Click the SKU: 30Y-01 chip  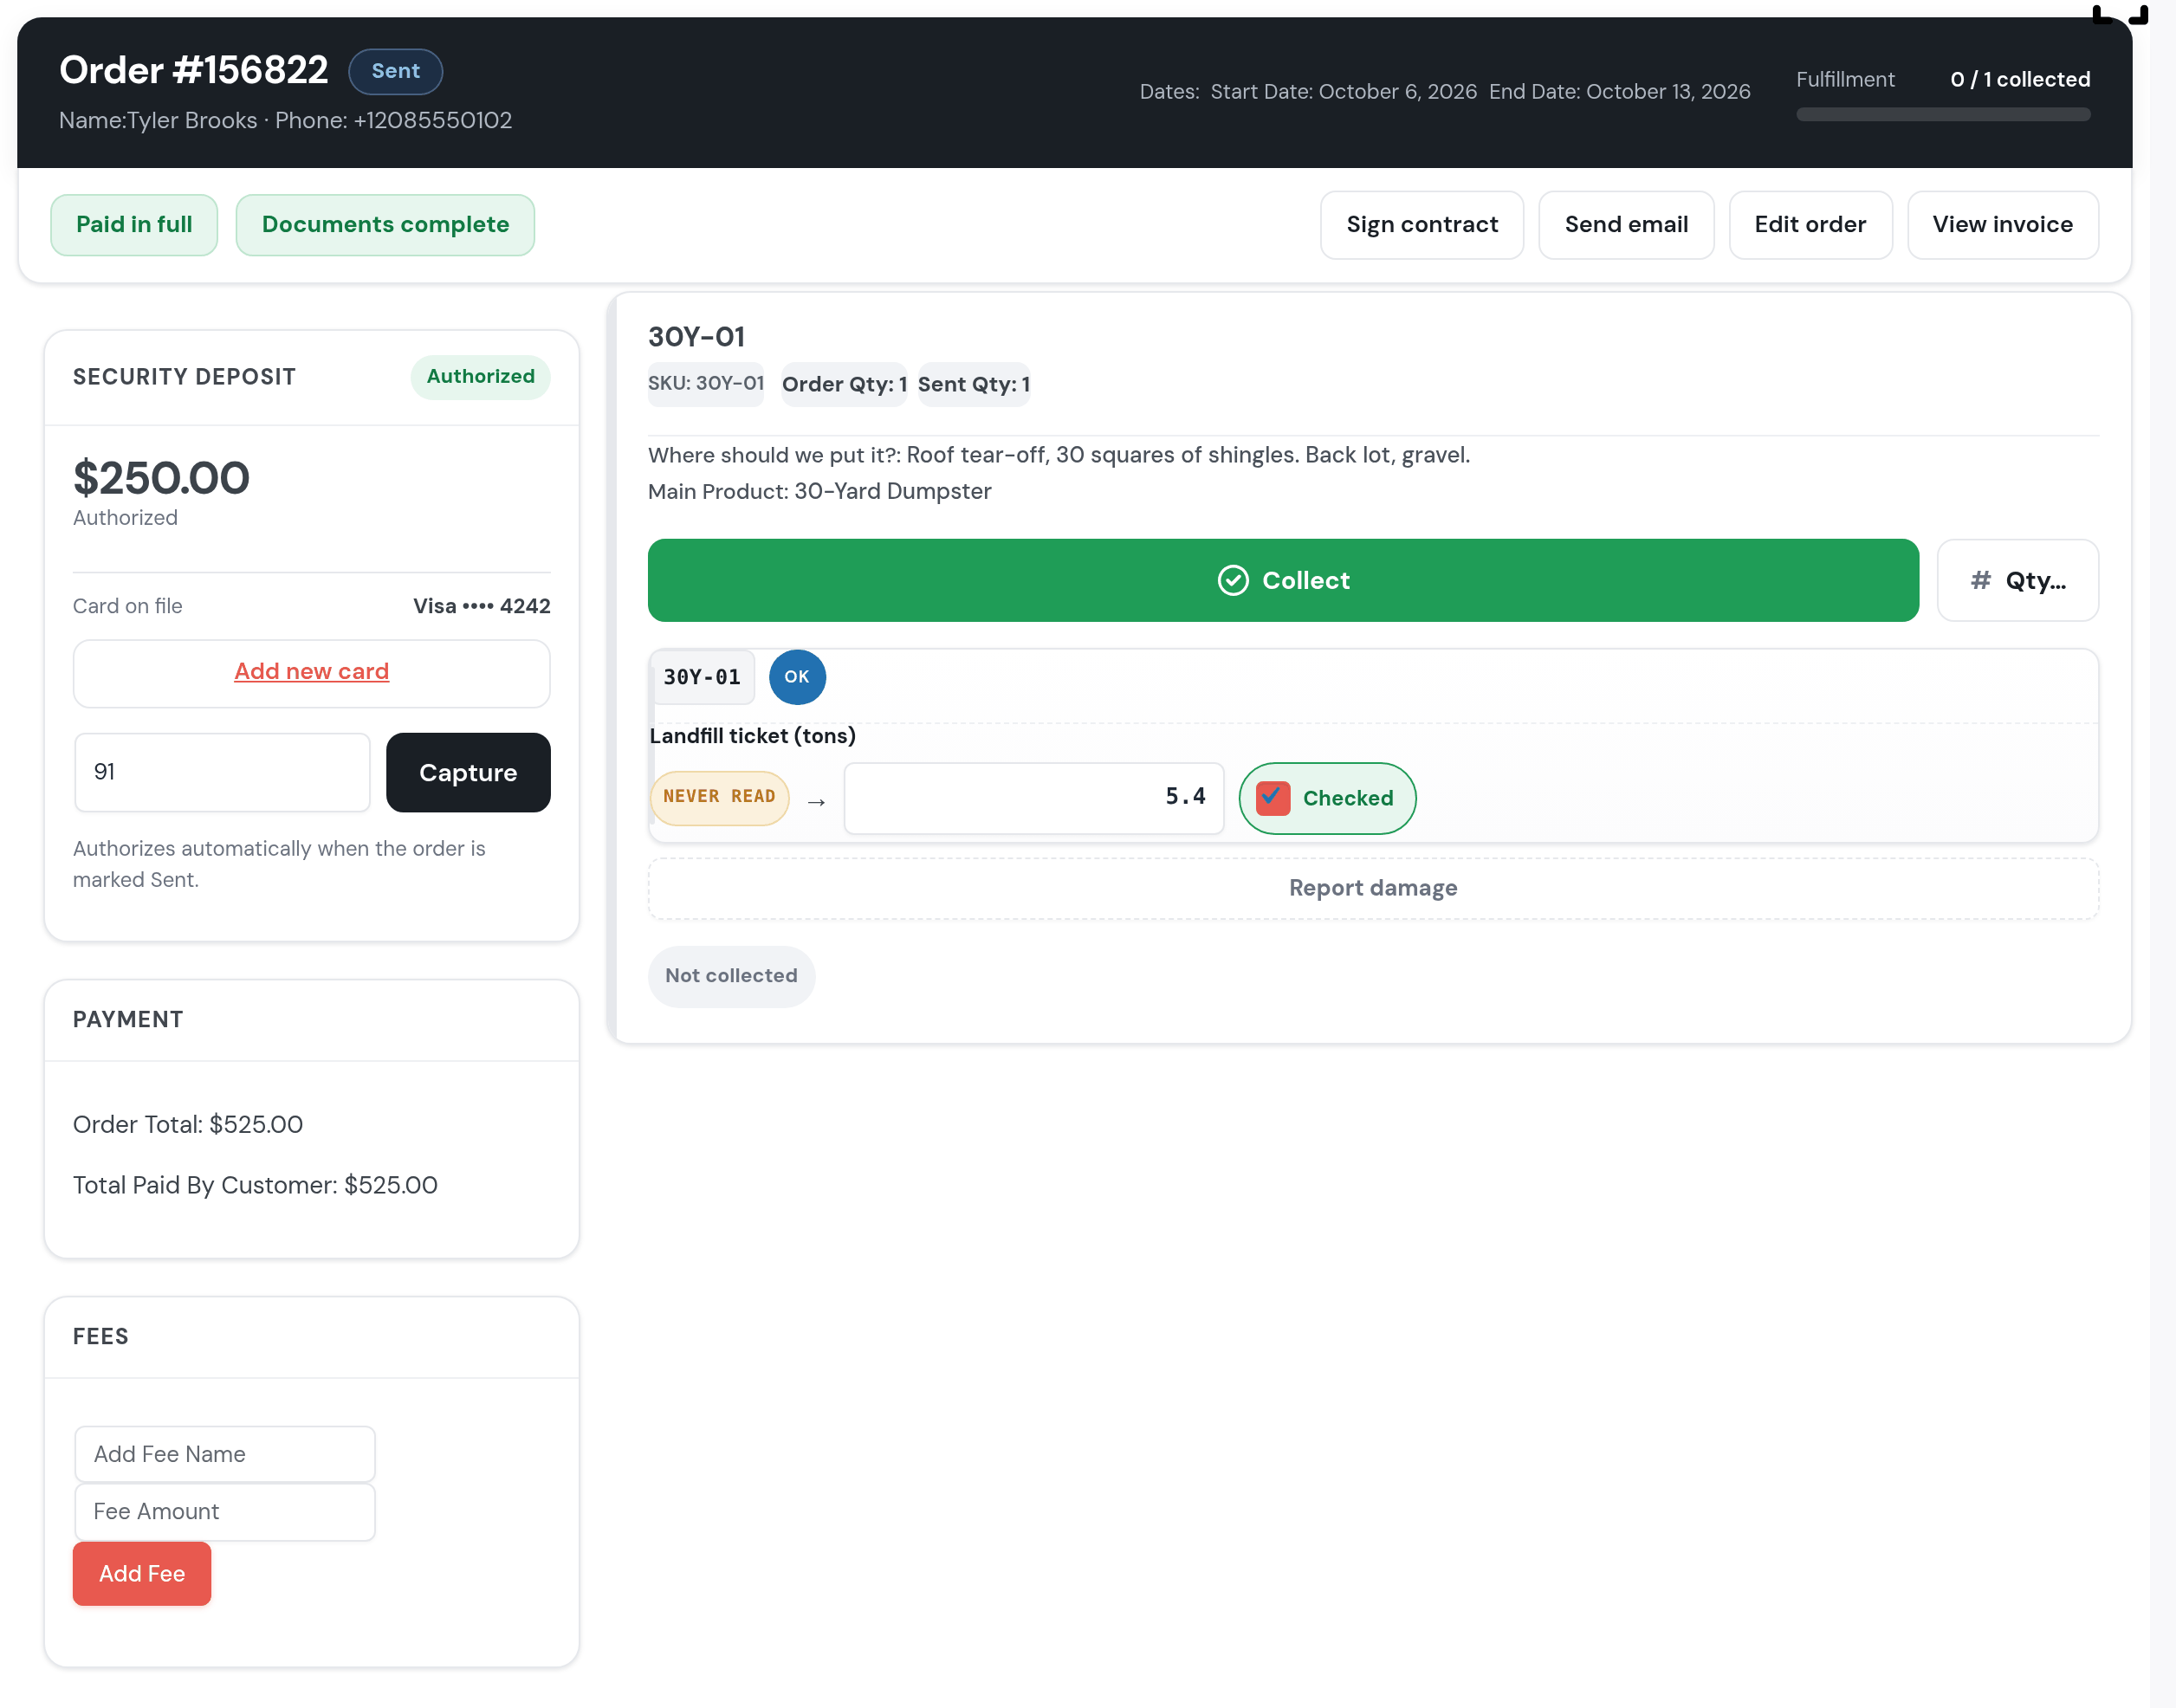705,383
